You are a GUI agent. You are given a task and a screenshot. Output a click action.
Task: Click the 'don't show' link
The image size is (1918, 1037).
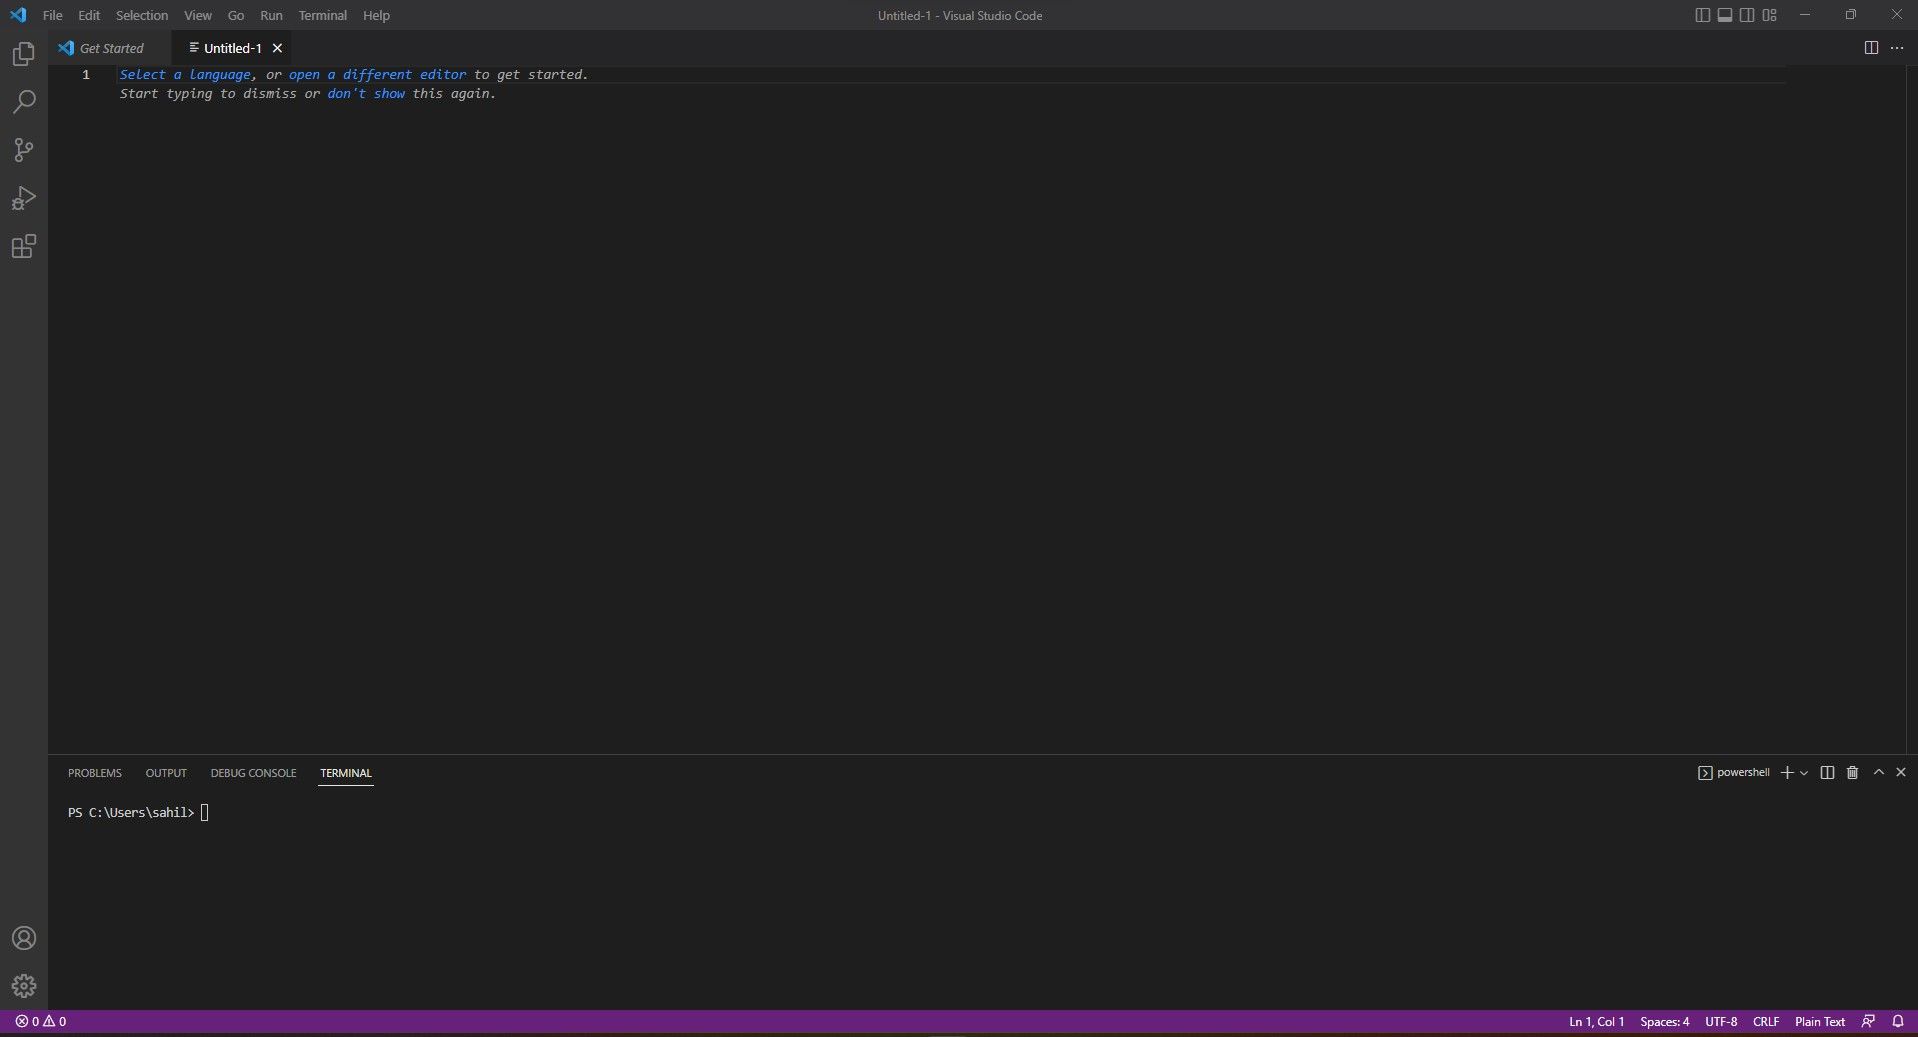tap(366, 94)
